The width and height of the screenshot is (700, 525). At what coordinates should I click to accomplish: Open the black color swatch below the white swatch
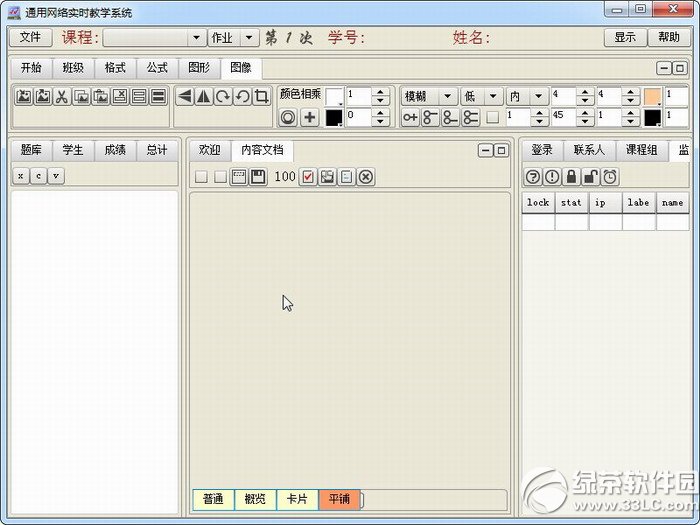point(334,118)
